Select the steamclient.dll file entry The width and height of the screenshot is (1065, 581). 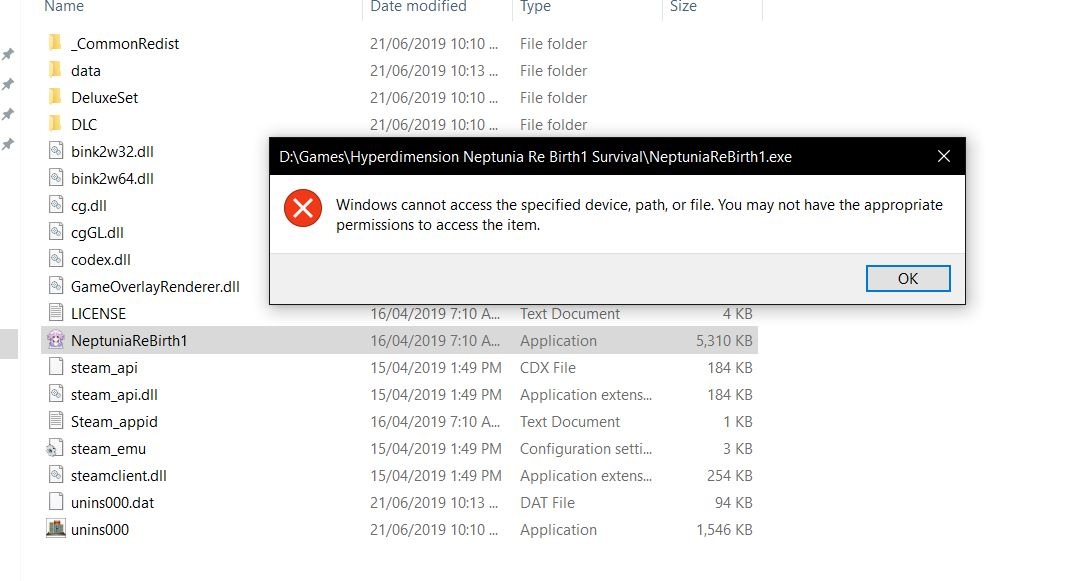399,476
